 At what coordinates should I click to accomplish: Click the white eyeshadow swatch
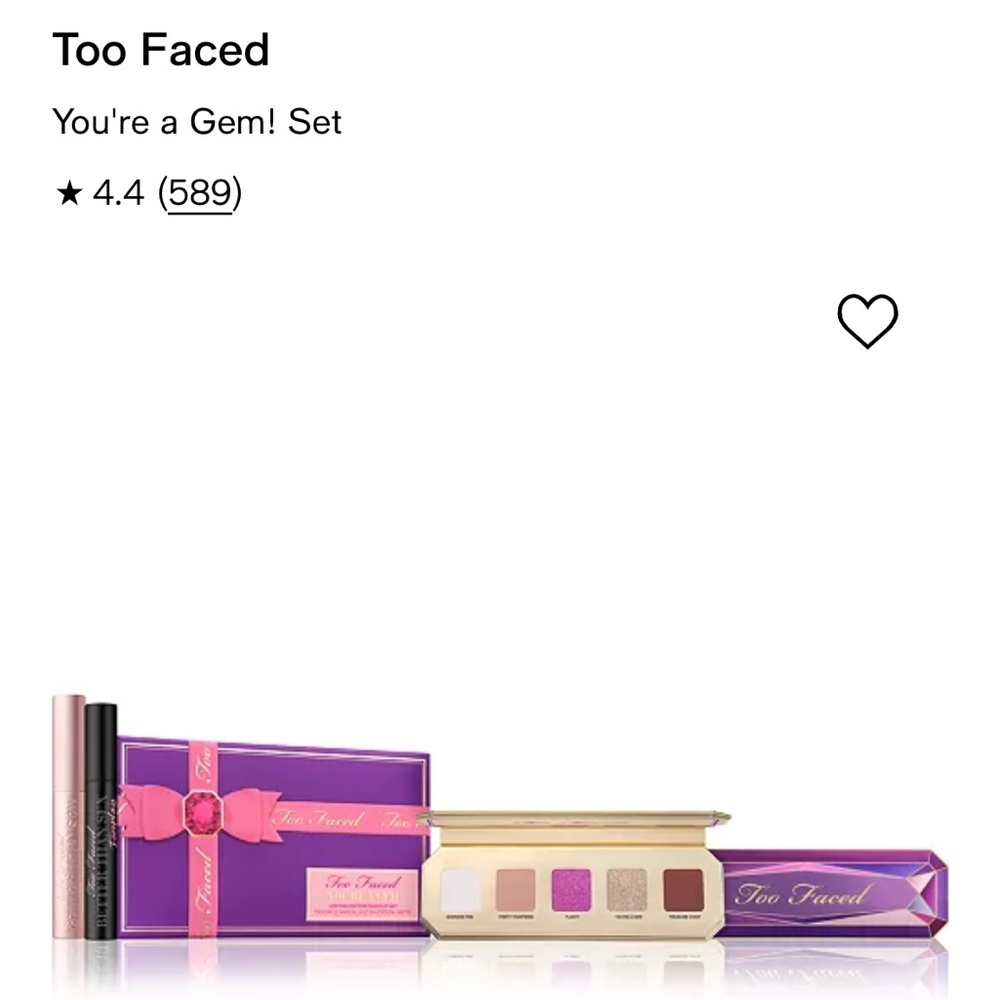(x=462, y=890)
